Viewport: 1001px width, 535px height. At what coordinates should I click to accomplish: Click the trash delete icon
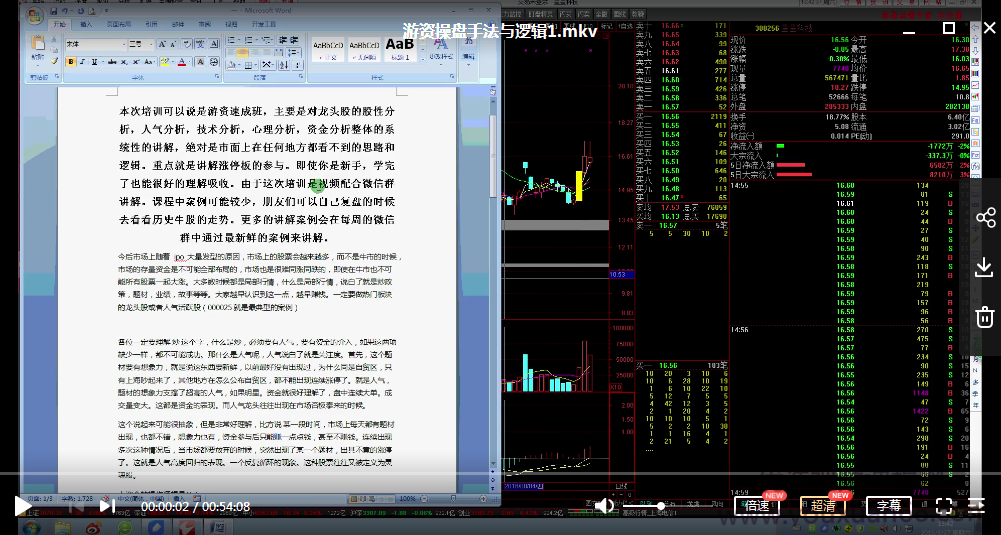[x=985, y=317]
